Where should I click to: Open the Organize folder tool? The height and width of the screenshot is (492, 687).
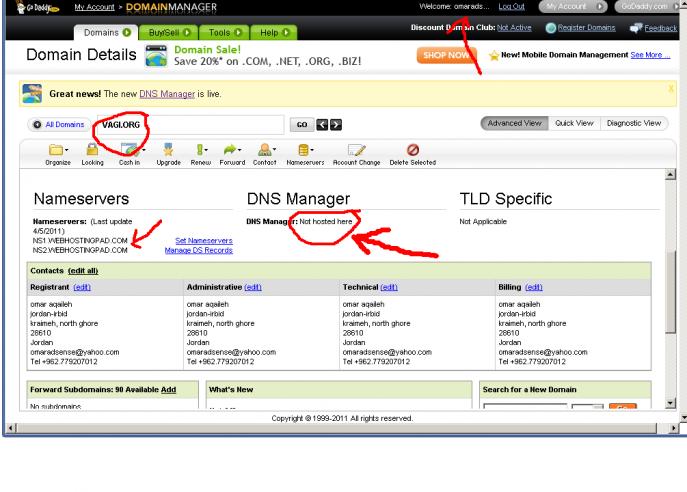click(x=56, y=150)
